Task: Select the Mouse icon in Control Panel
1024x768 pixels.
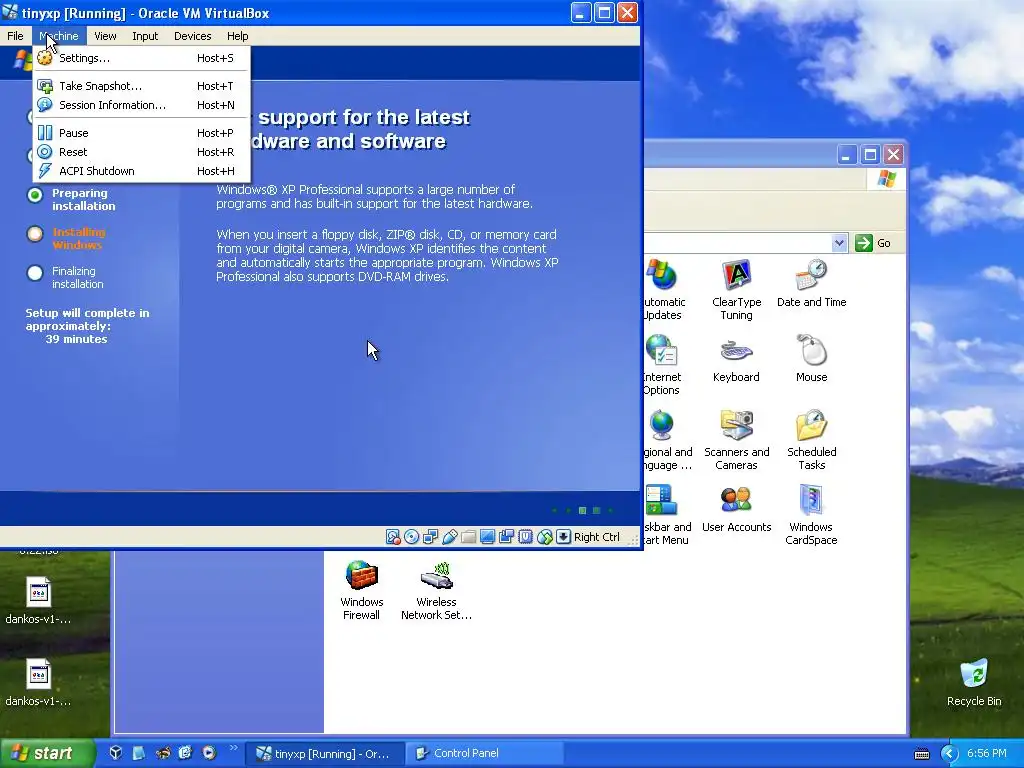Action: pyautogui.click(x=811, y=359)
